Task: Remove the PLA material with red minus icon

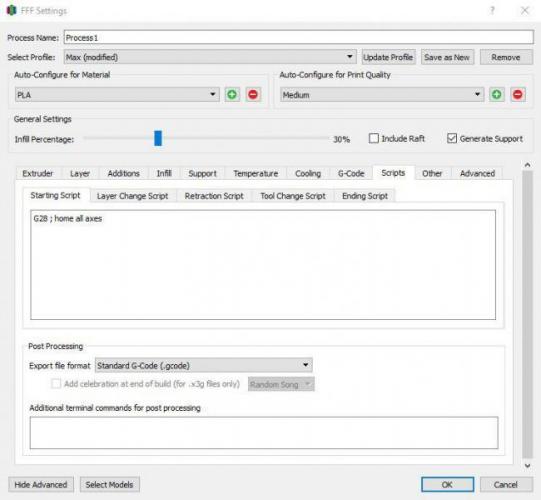Action: point(253,95)
